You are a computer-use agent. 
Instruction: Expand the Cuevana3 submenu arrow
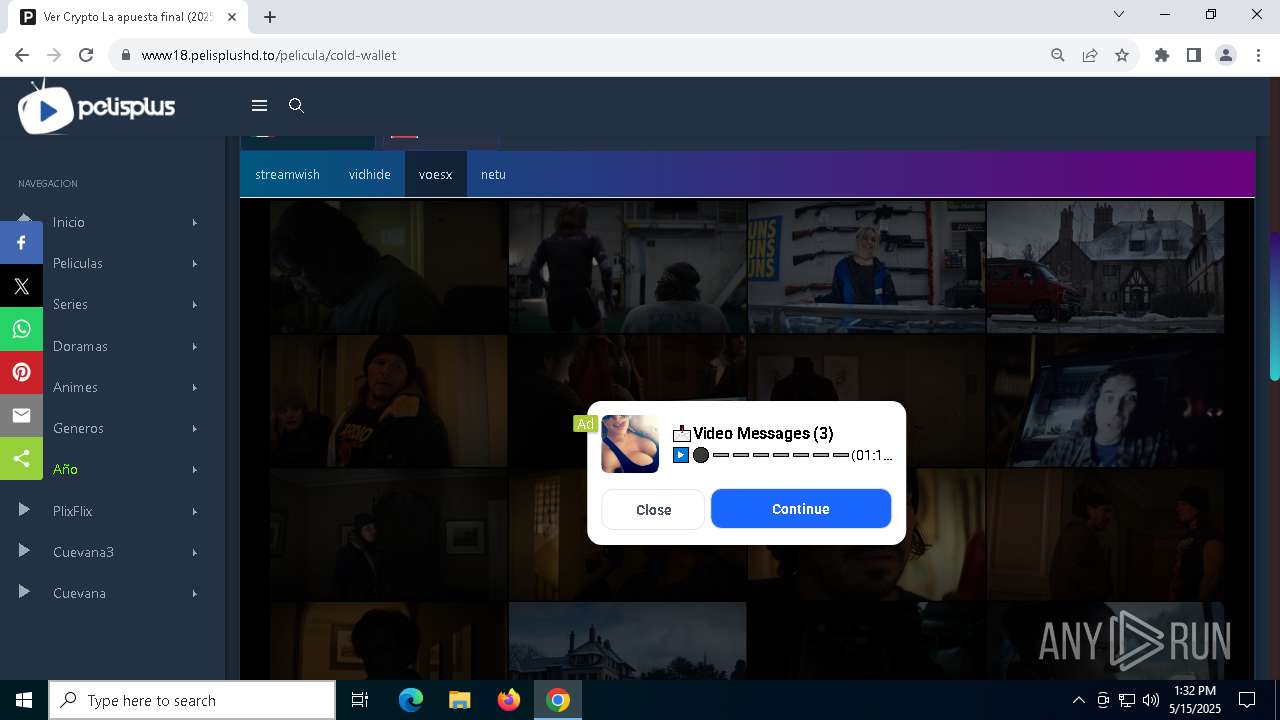(195, 552)
